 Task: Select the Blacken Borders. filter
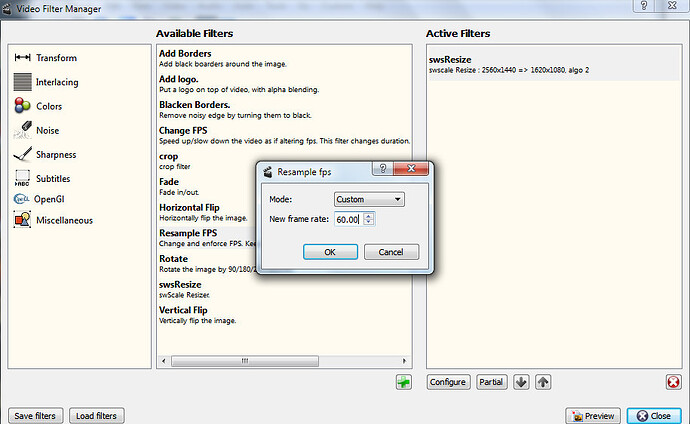(284, 110)
